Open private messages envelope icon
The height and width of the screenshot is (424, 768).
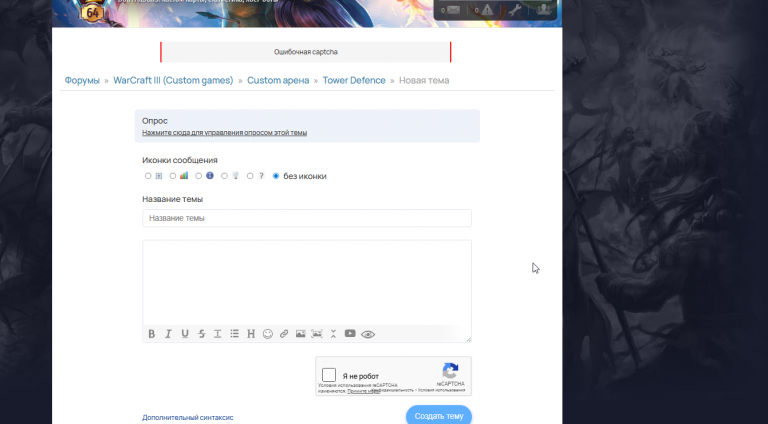pyautogui.click(x=453, y=10)
